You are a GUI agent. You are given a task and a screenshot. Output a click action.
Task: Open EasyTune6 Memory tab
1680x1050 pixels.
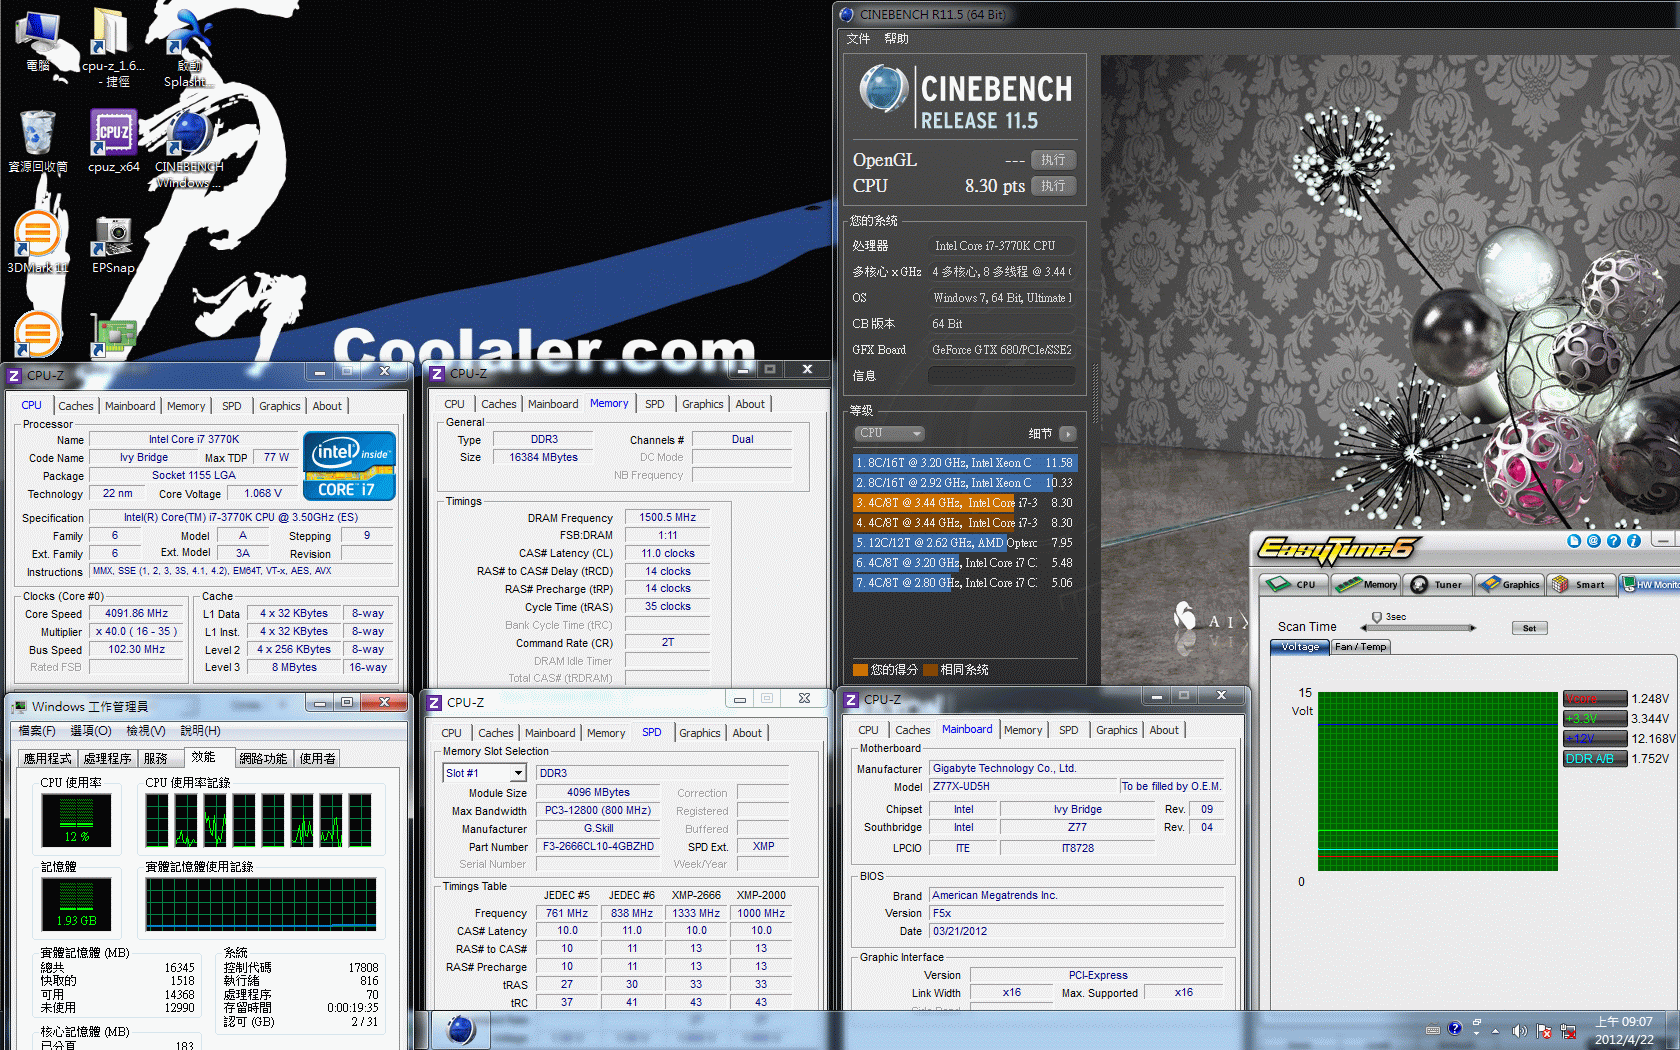click(x=1367, y=584)
